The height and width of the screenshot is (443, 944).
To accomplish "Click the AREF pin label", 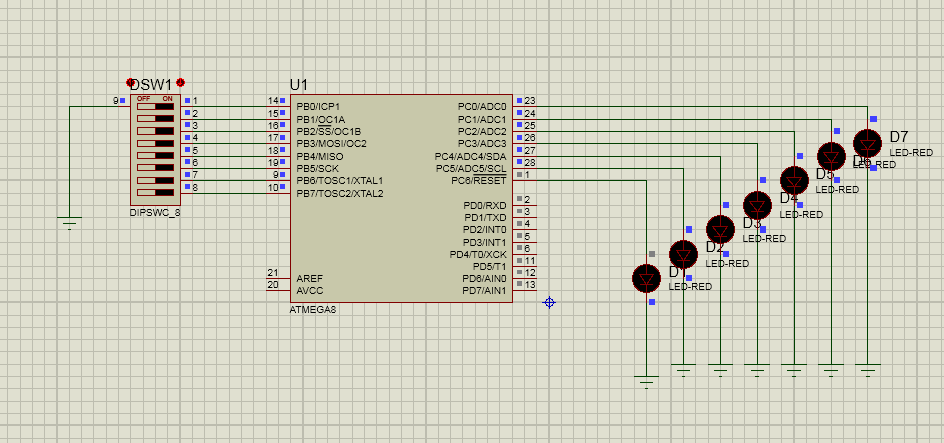I will coord(309,279).
